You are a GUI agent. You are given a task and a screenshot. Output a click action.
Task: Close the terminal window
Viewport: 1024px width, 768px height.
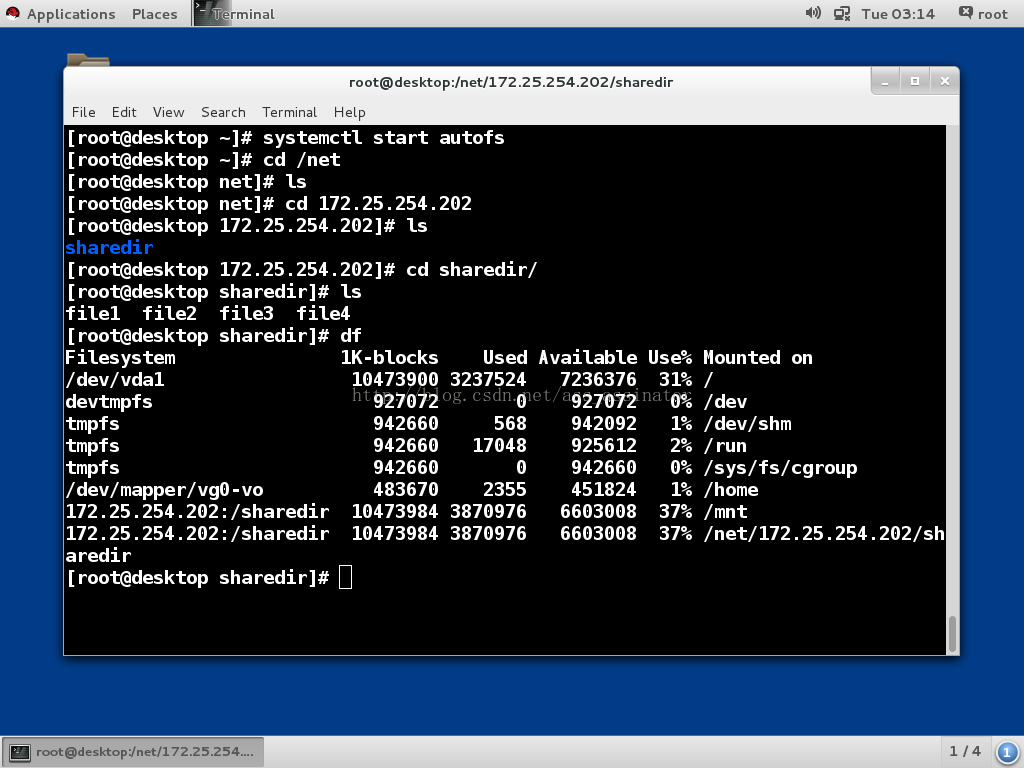click(x=944, y=82)
